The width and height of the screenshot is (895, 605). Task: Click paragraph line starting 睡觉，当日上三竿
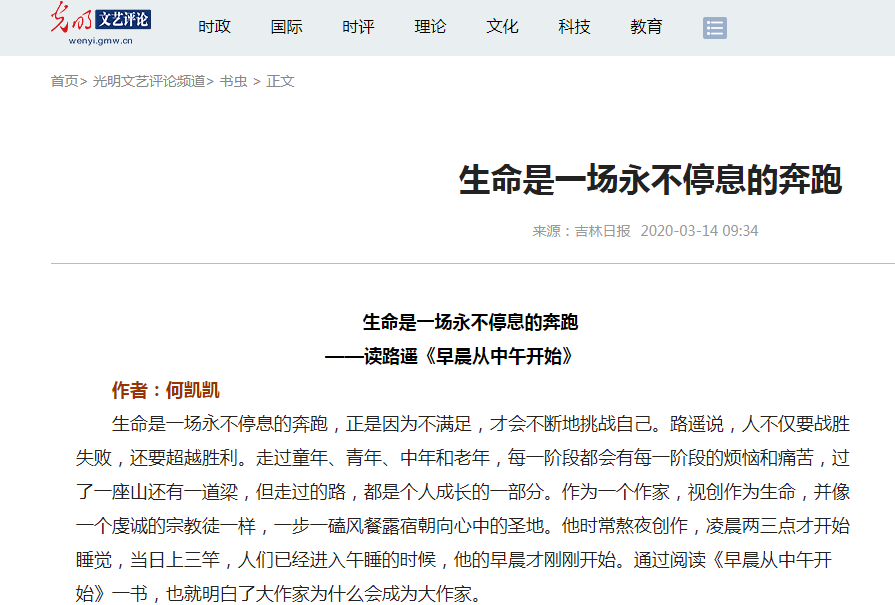point(454,559)
